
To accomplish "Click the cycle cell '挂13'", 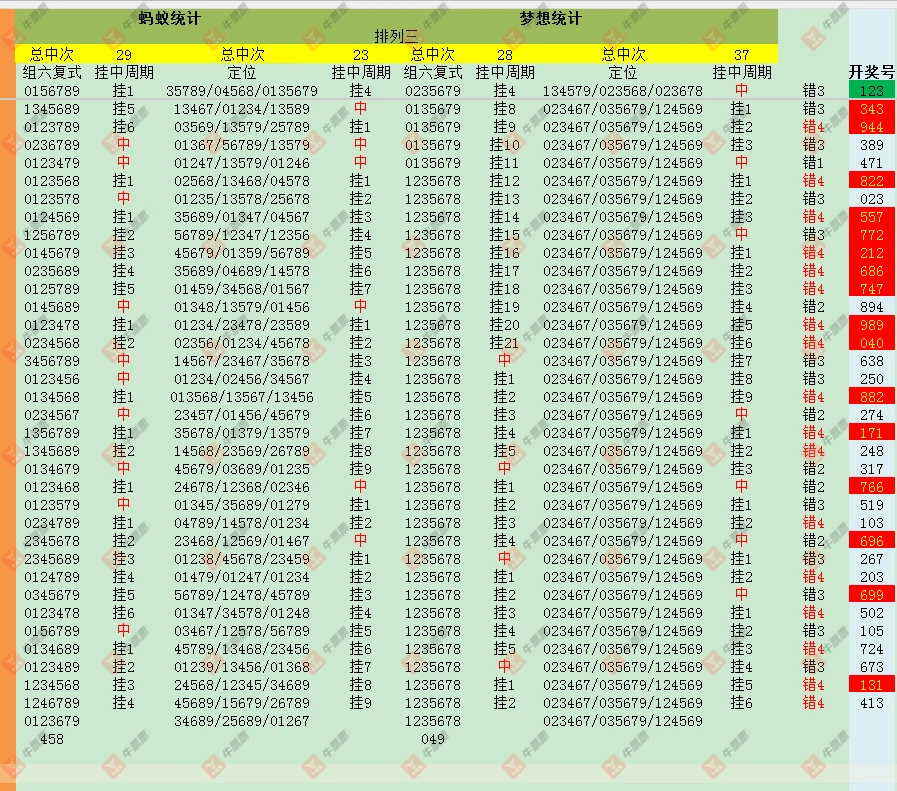I will tap(505, 199).
